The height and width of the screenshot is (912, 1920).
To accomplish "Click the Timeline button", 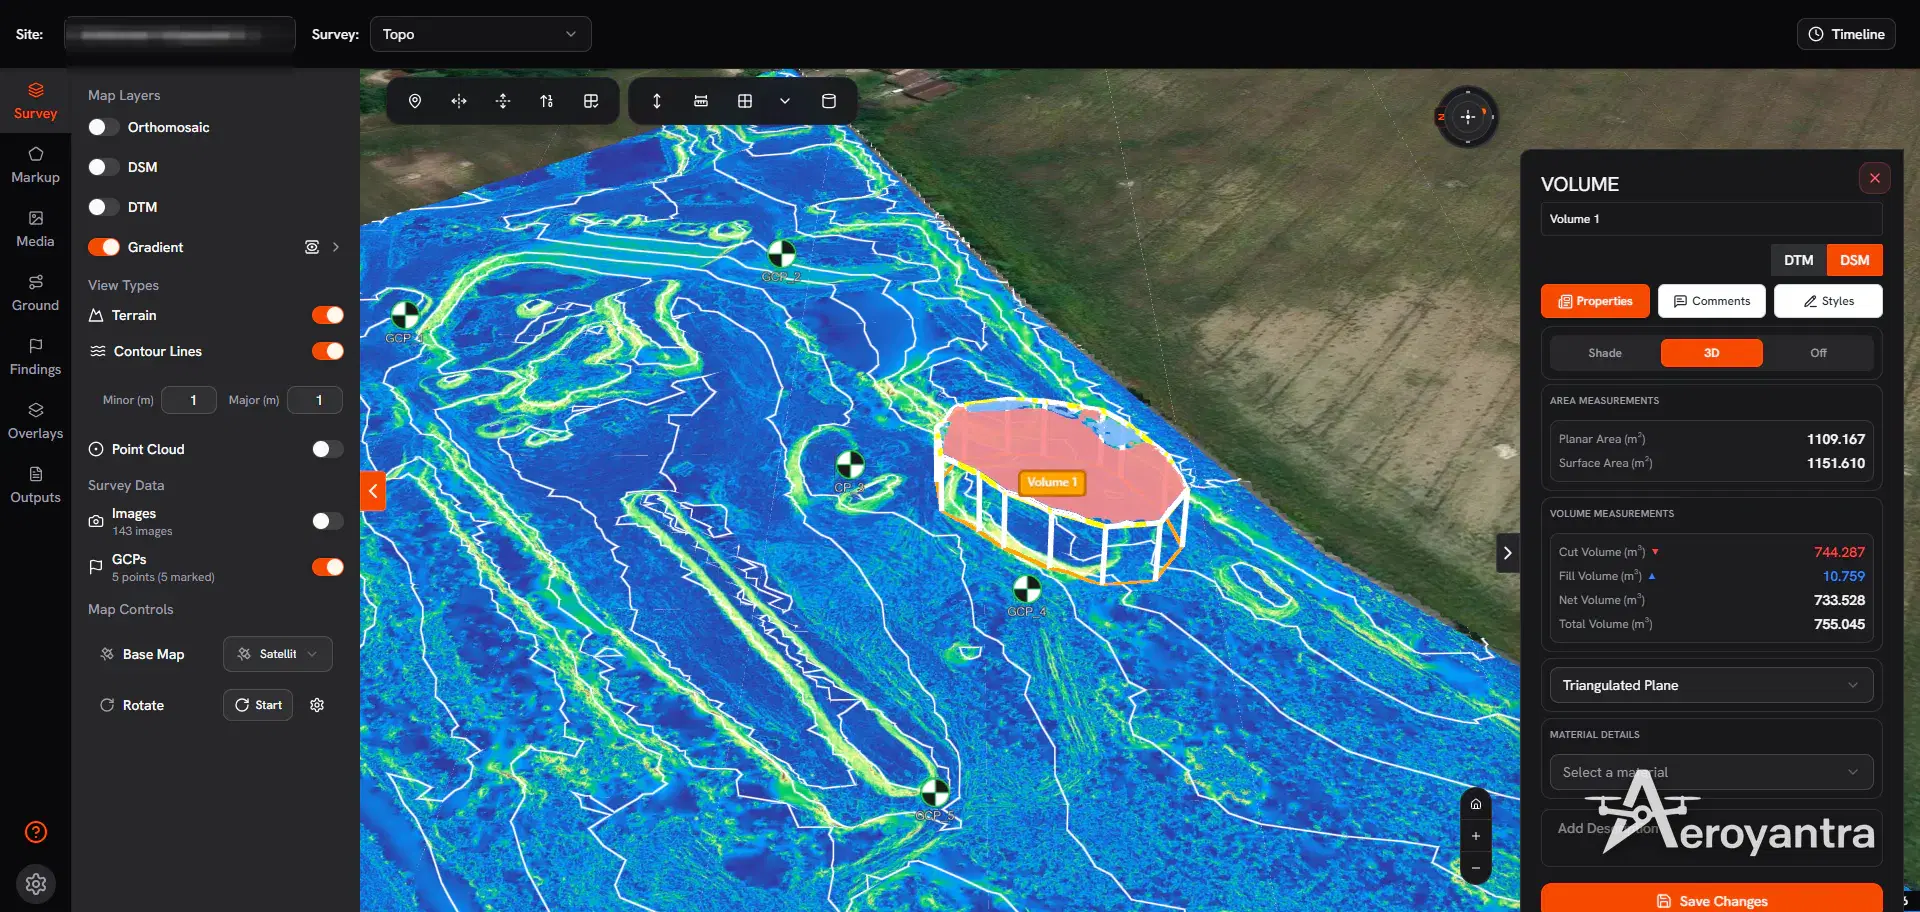I will [1846, 34].
